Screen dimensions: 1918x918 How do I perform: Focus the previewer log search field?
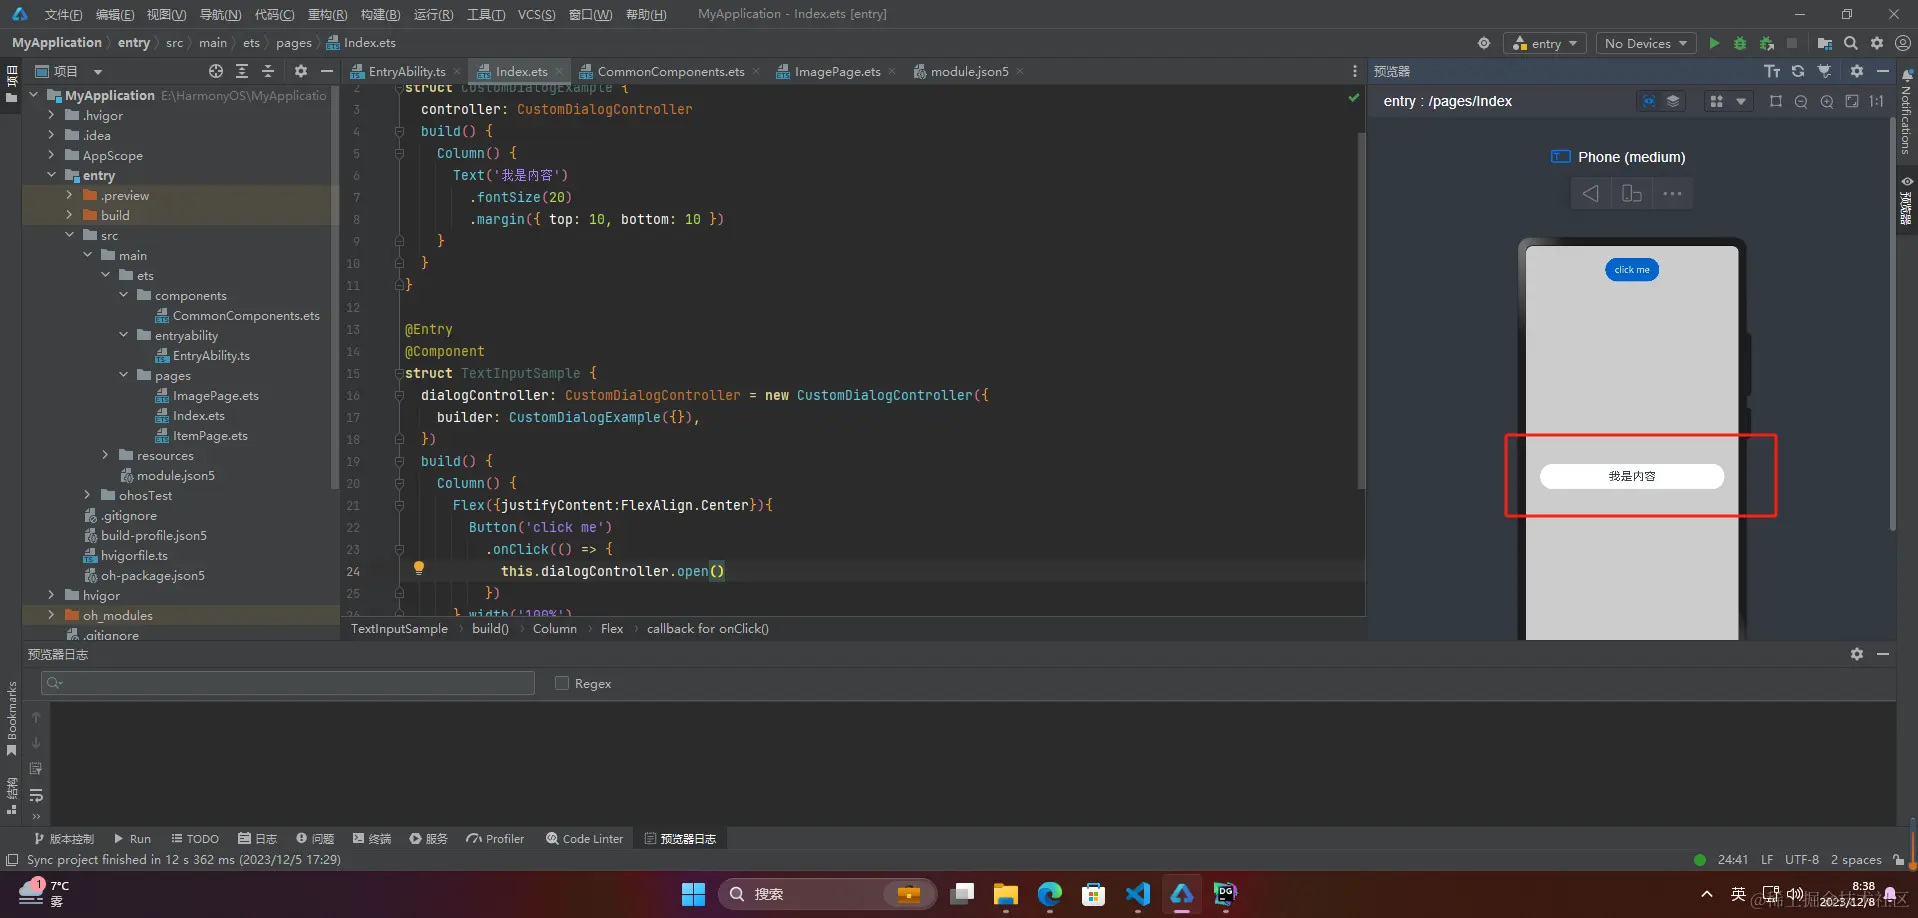[x=288, y=683]
